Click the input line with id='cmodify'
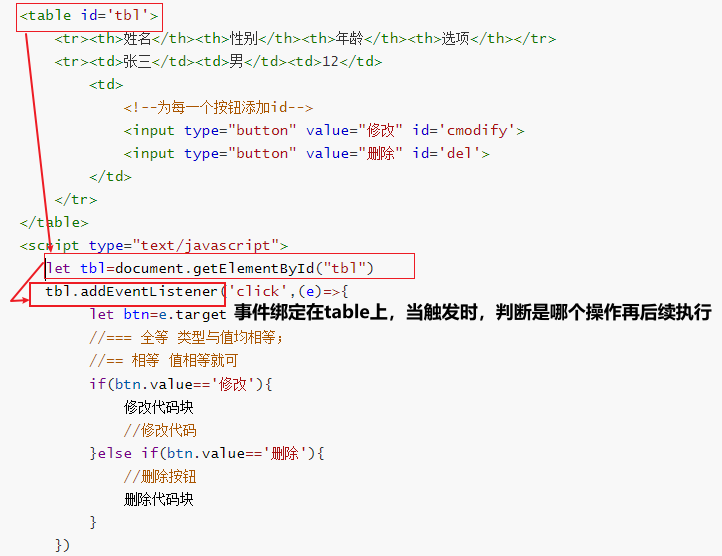Viewport: 722px width, 556px height. pos(324,130)
